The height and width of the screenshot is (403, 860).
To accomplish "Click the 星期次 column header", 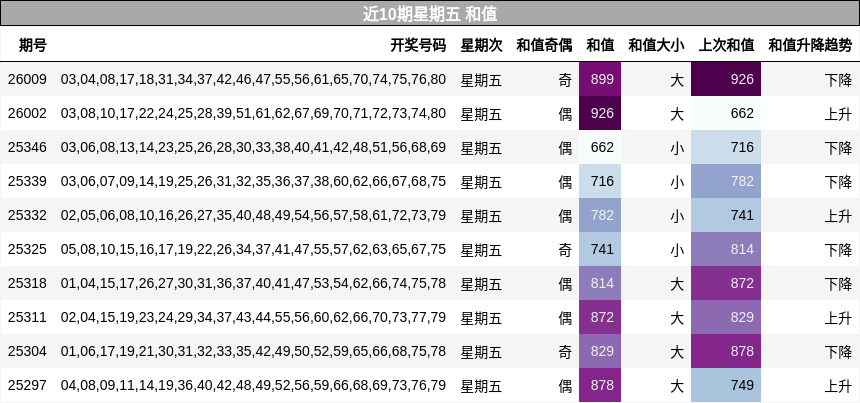I will point(481,45).
